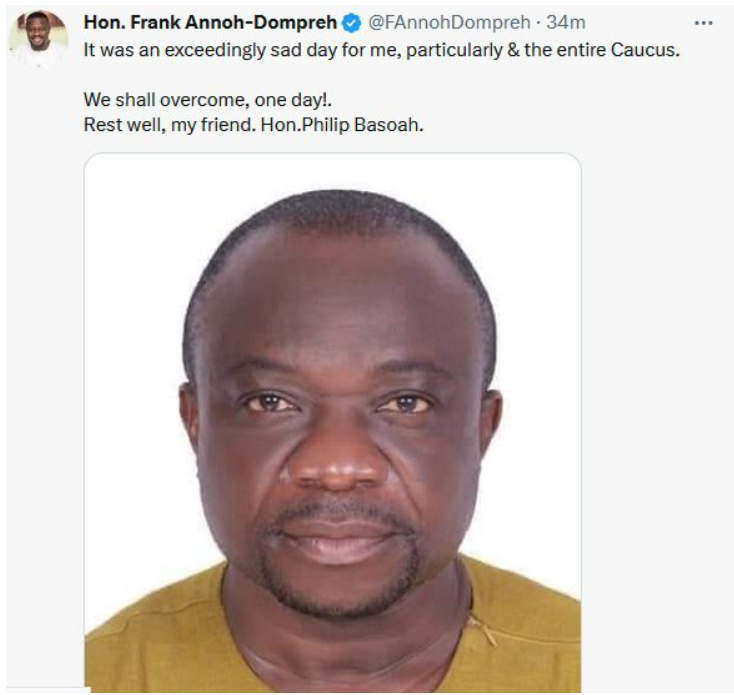Click the tweet line starting 'It was an exceedingly'
This screenshot has width=734, height=695.
(x=382, y=50)
